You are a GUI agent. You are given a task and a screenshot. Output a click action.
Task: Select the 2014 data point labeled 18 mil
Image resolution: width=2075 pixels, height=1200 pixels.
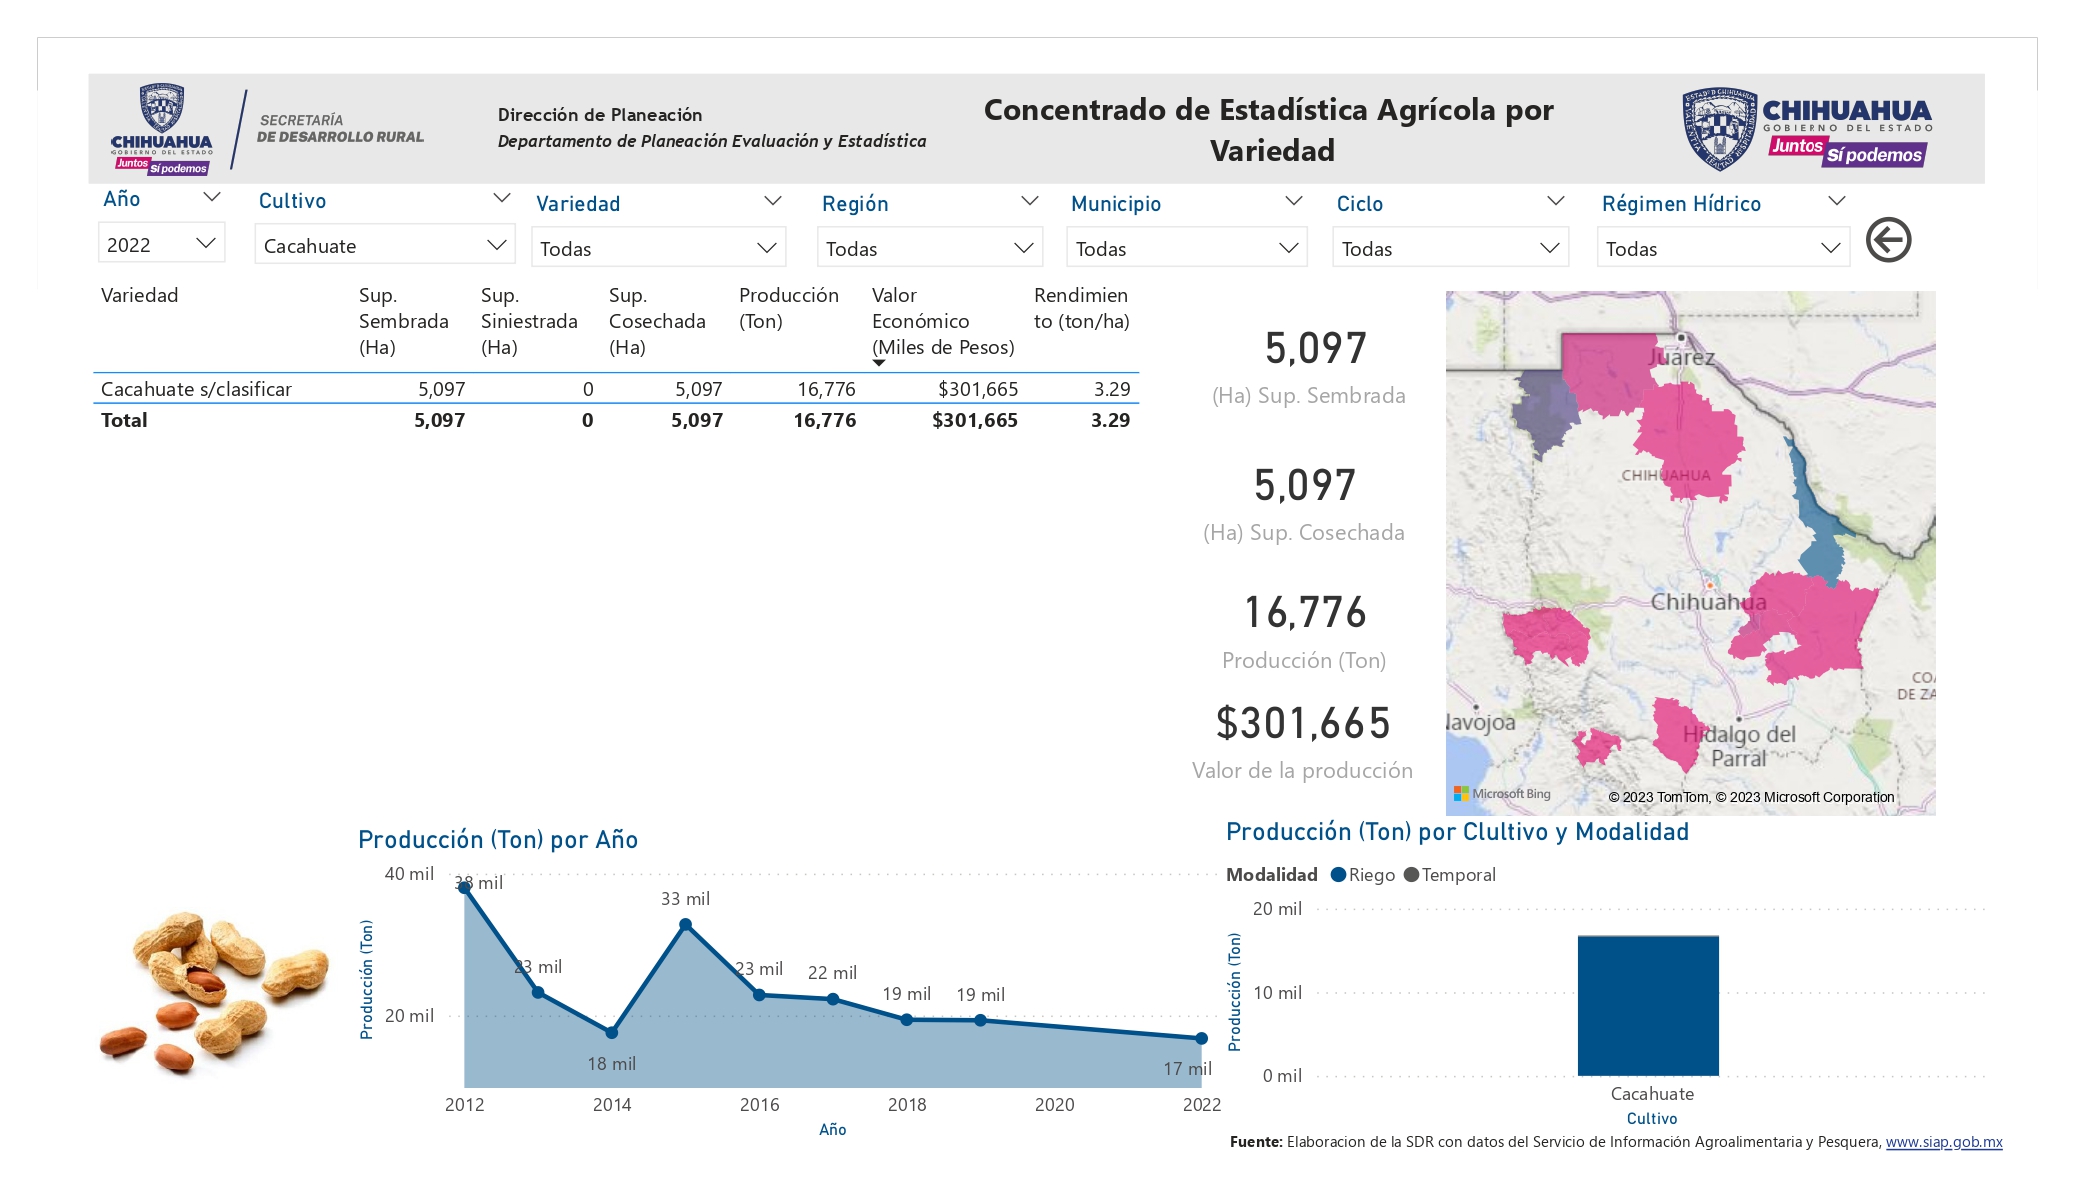click(612, 1032)
